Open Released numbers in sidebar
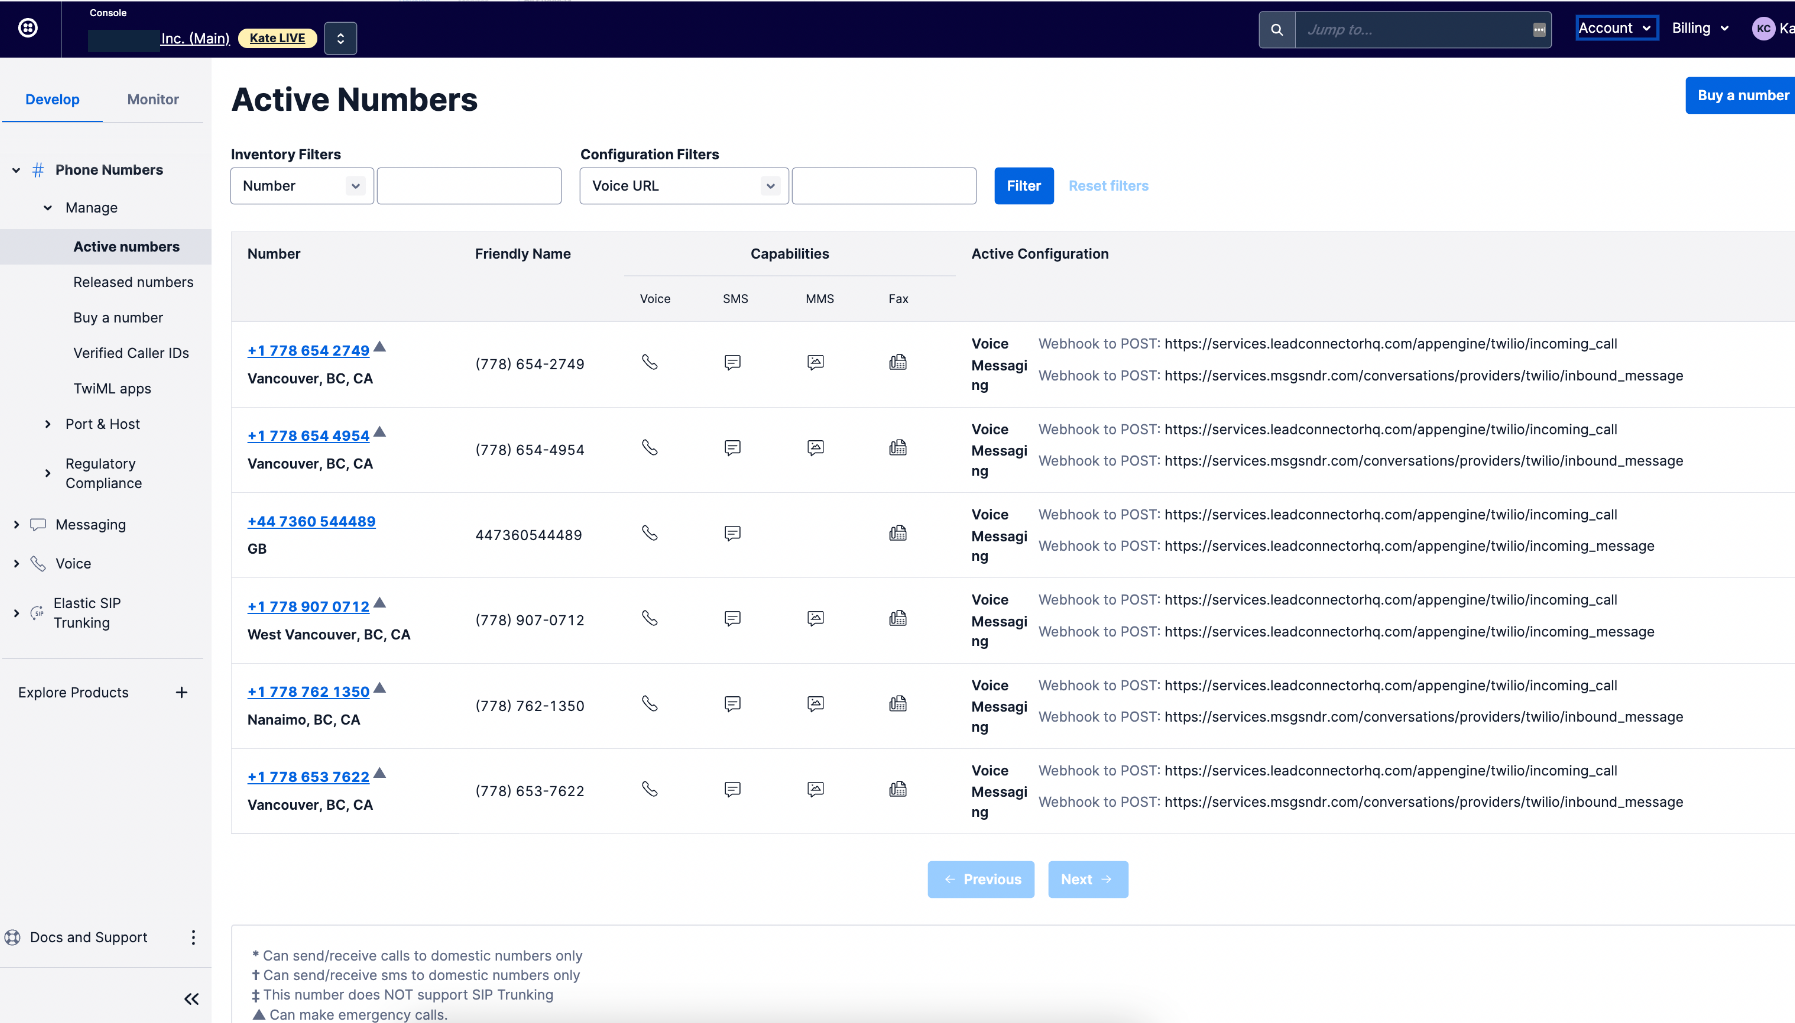The height and width of the screenshot is (1023, 1795). pos(133,282)
